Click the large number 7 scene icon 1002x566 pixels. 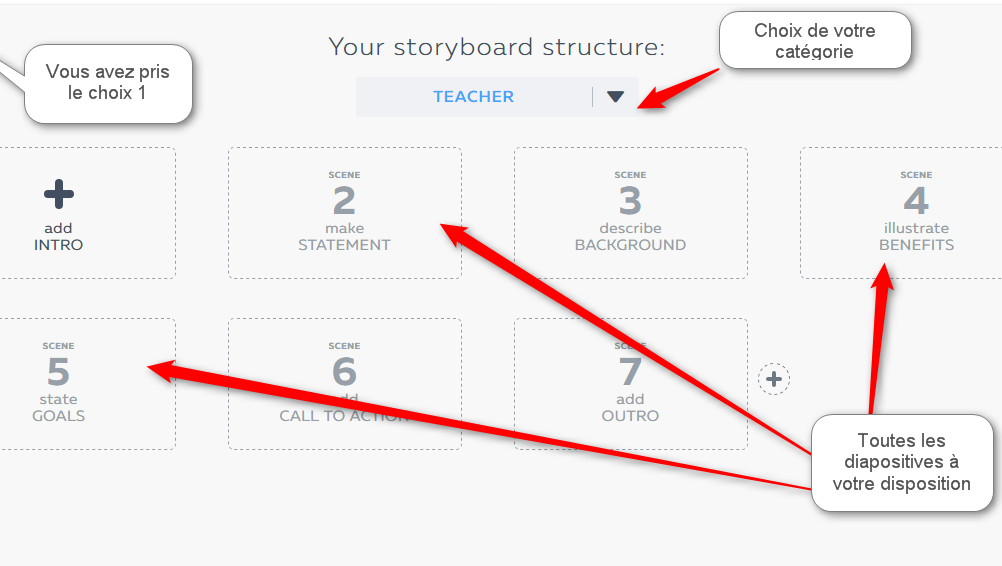coord(630,372)
